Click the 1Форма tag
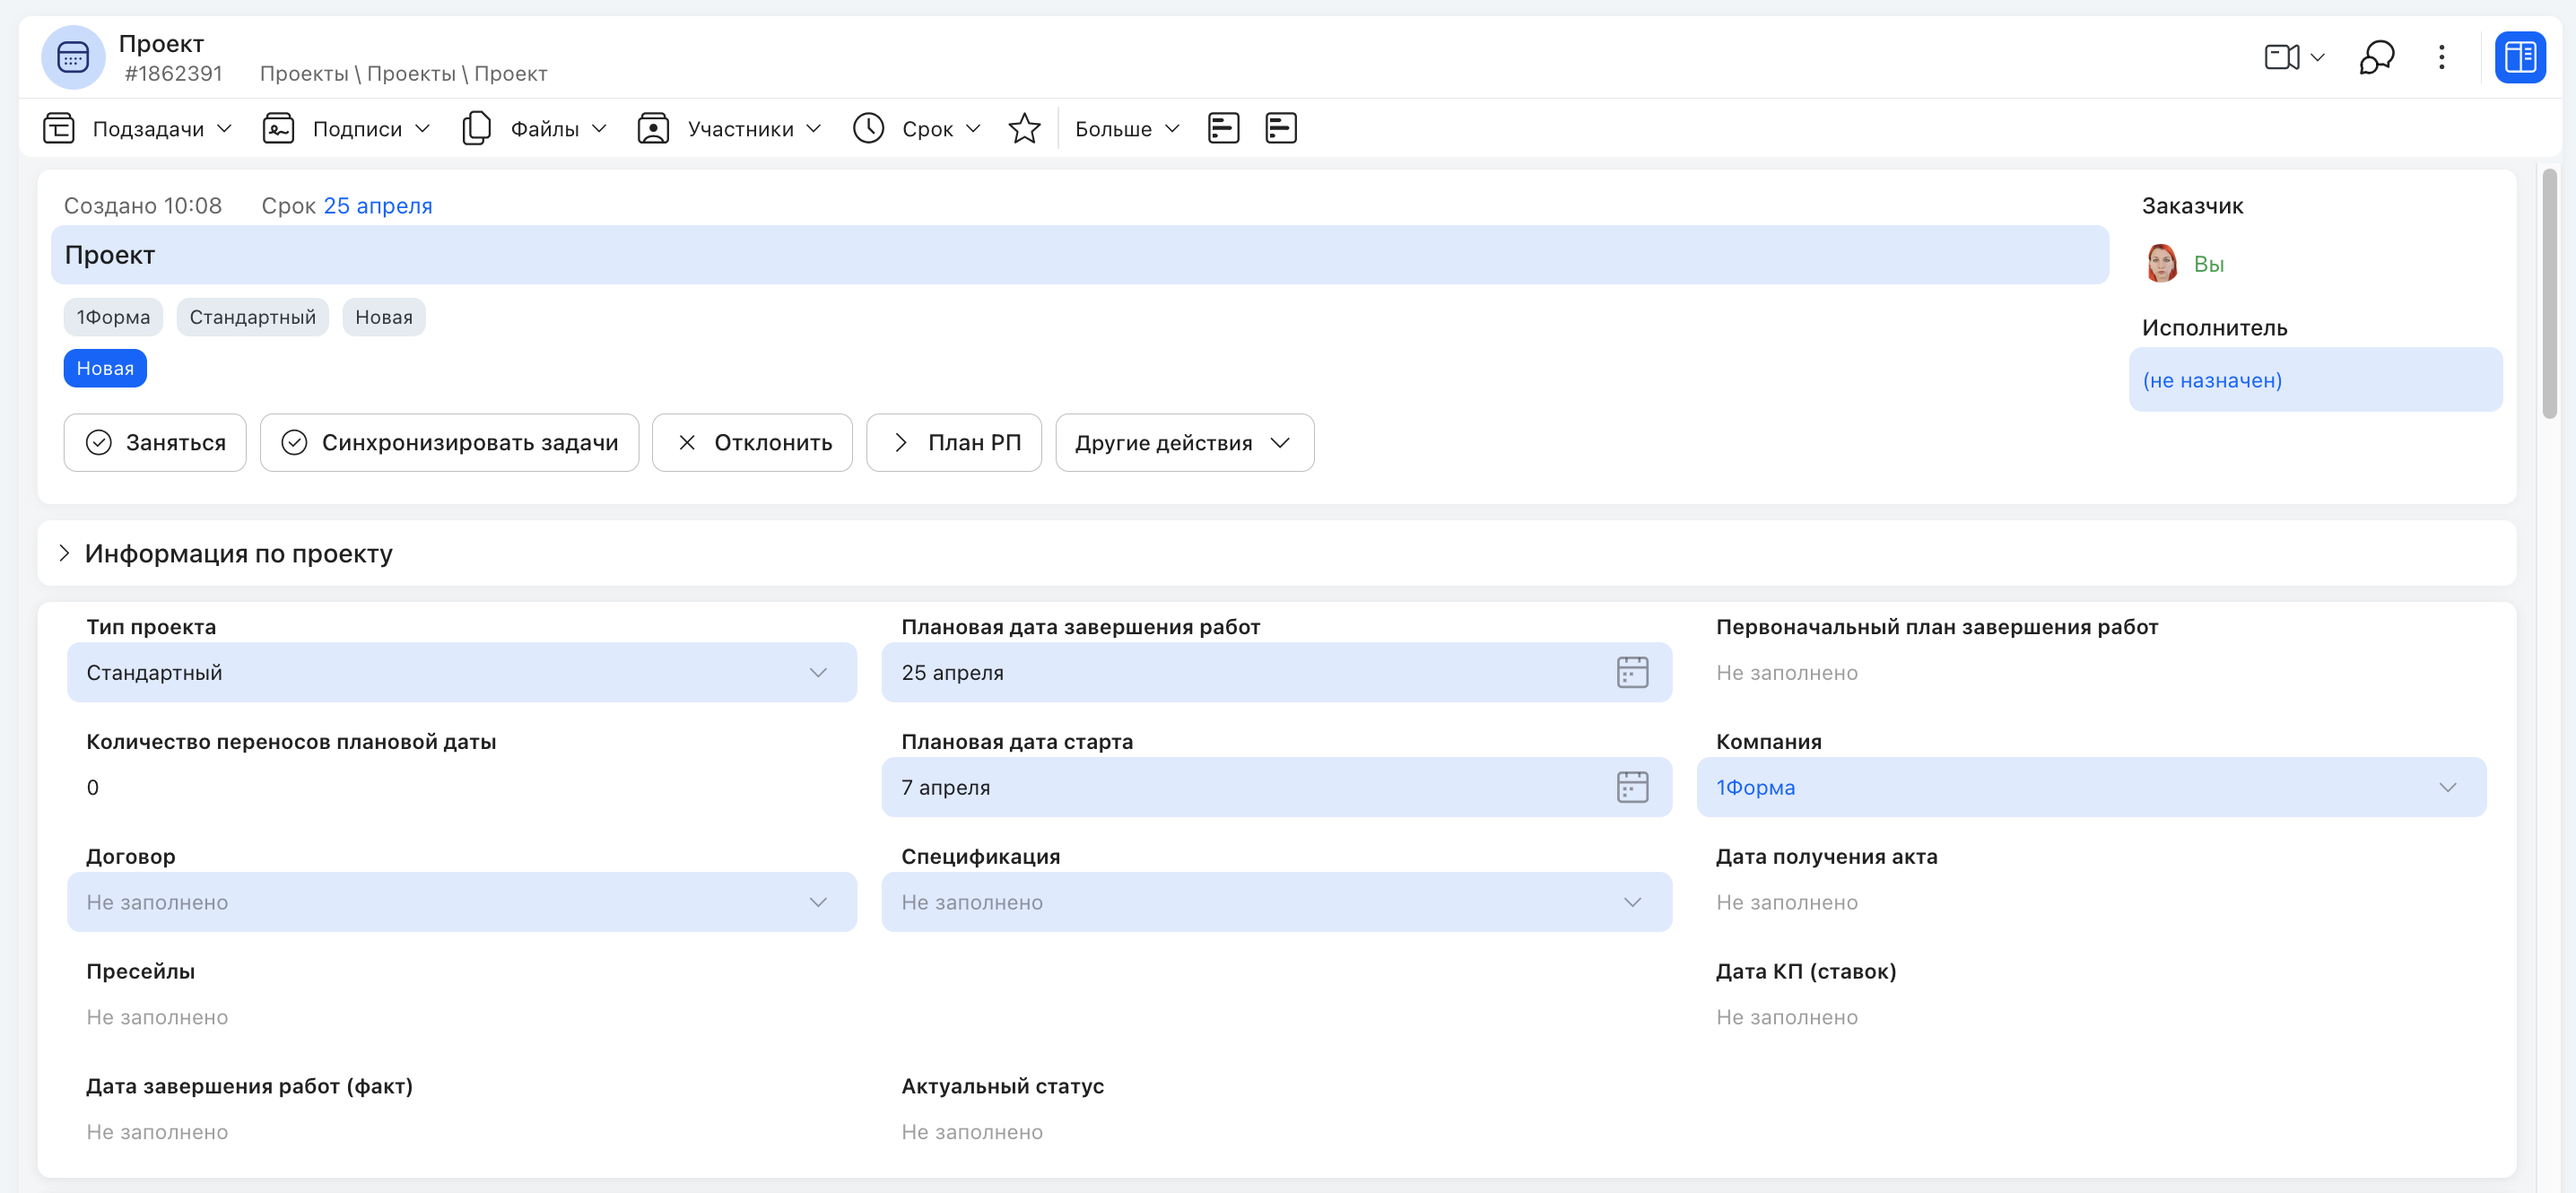The image size is (2576, 1193). point(113,317)
